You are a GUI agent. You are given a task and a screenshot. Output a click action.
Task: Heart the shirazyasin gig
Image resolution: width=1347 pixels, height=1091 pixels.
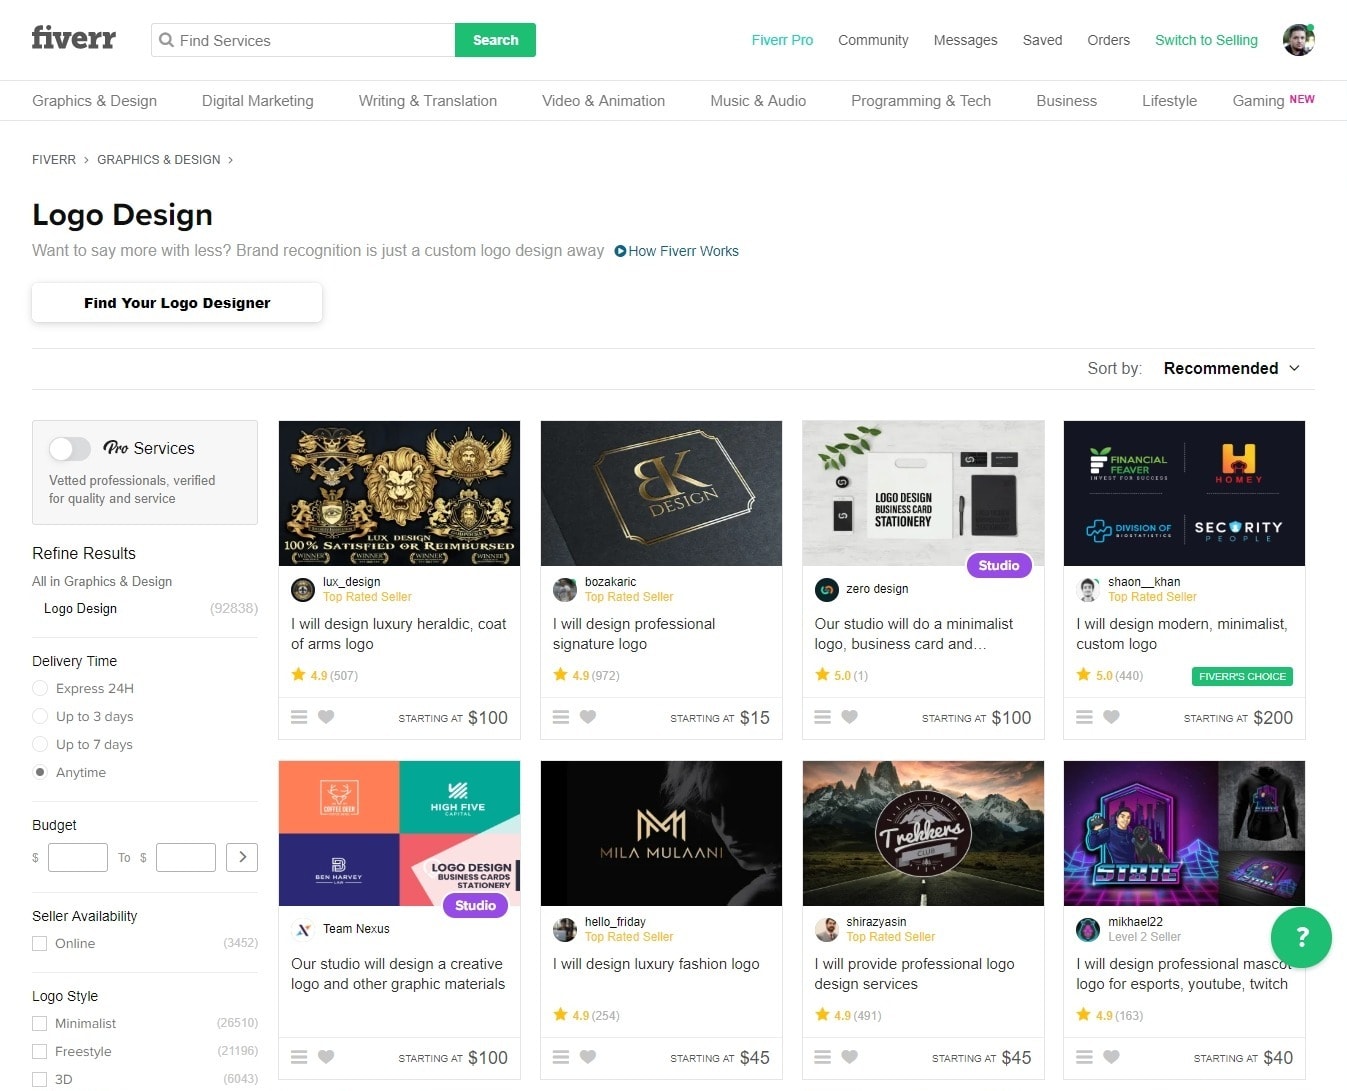[x=850, y=1057]
